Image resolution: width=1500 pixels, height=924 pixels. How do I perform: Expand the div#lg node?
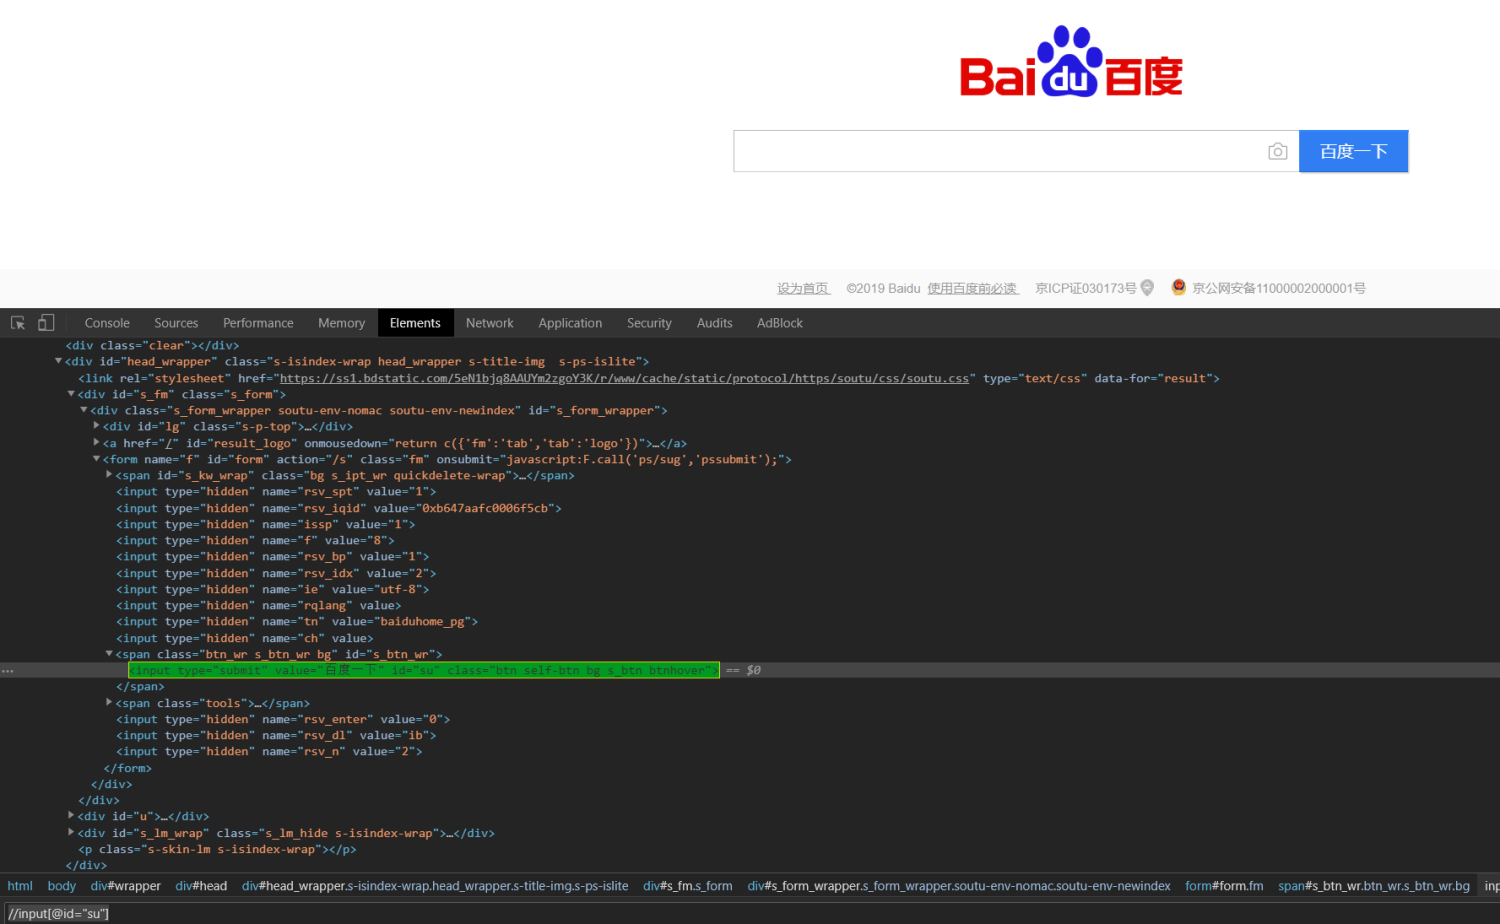click(96, 426)
